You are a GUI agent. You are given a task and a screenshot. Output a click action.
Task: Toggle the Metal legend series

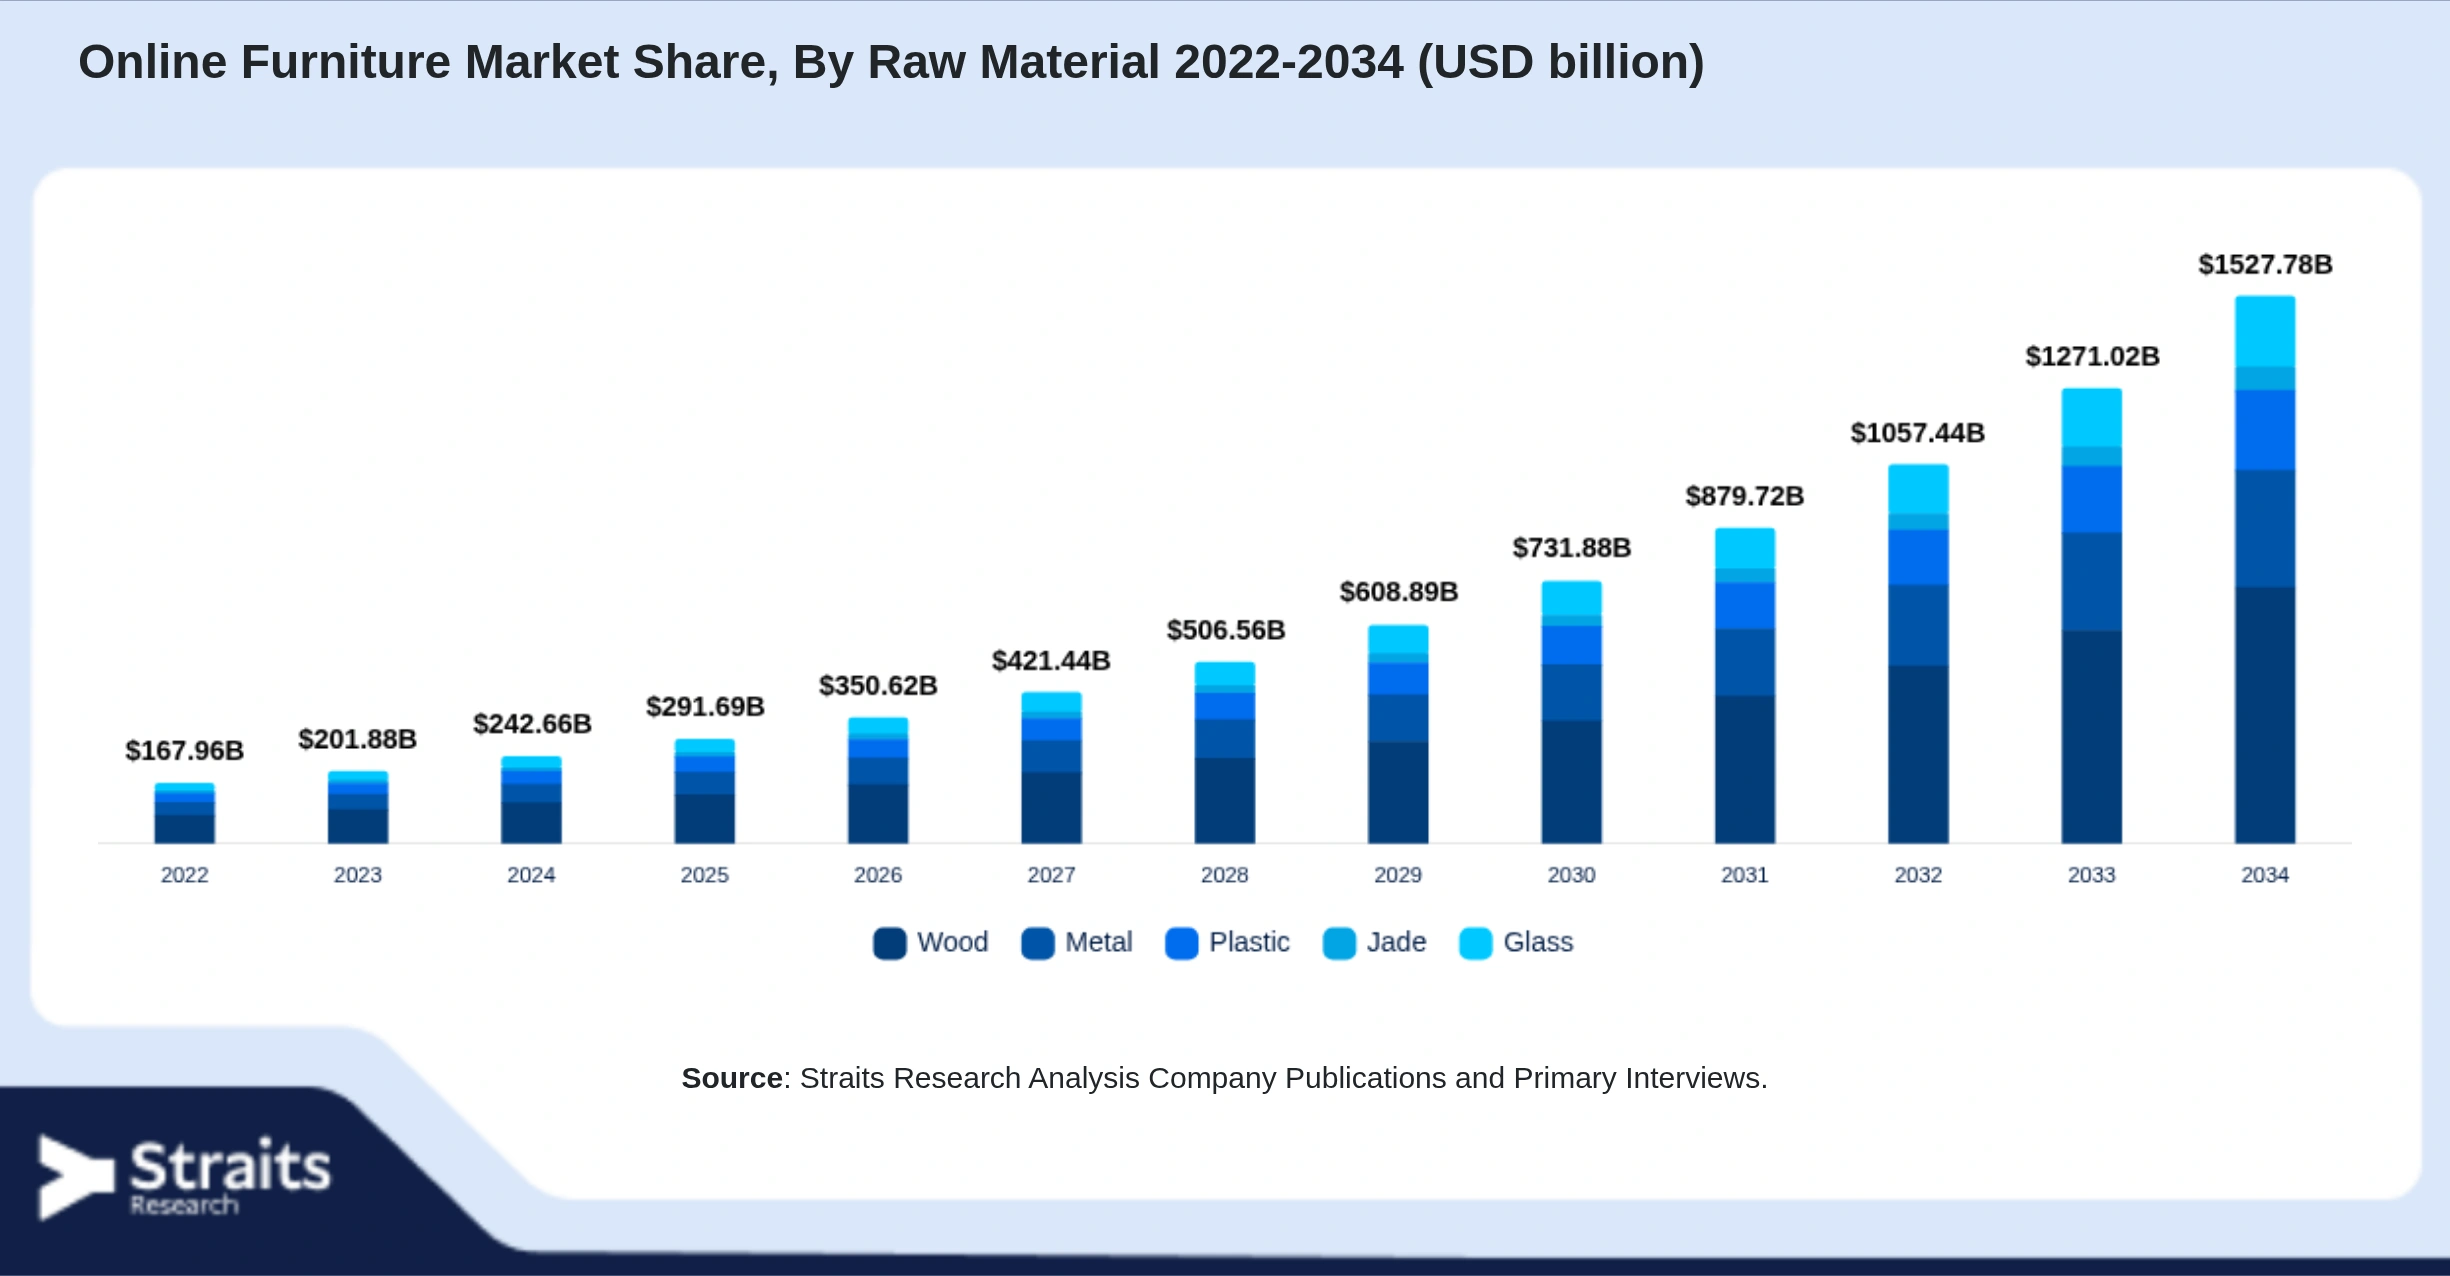point(1077,943)
